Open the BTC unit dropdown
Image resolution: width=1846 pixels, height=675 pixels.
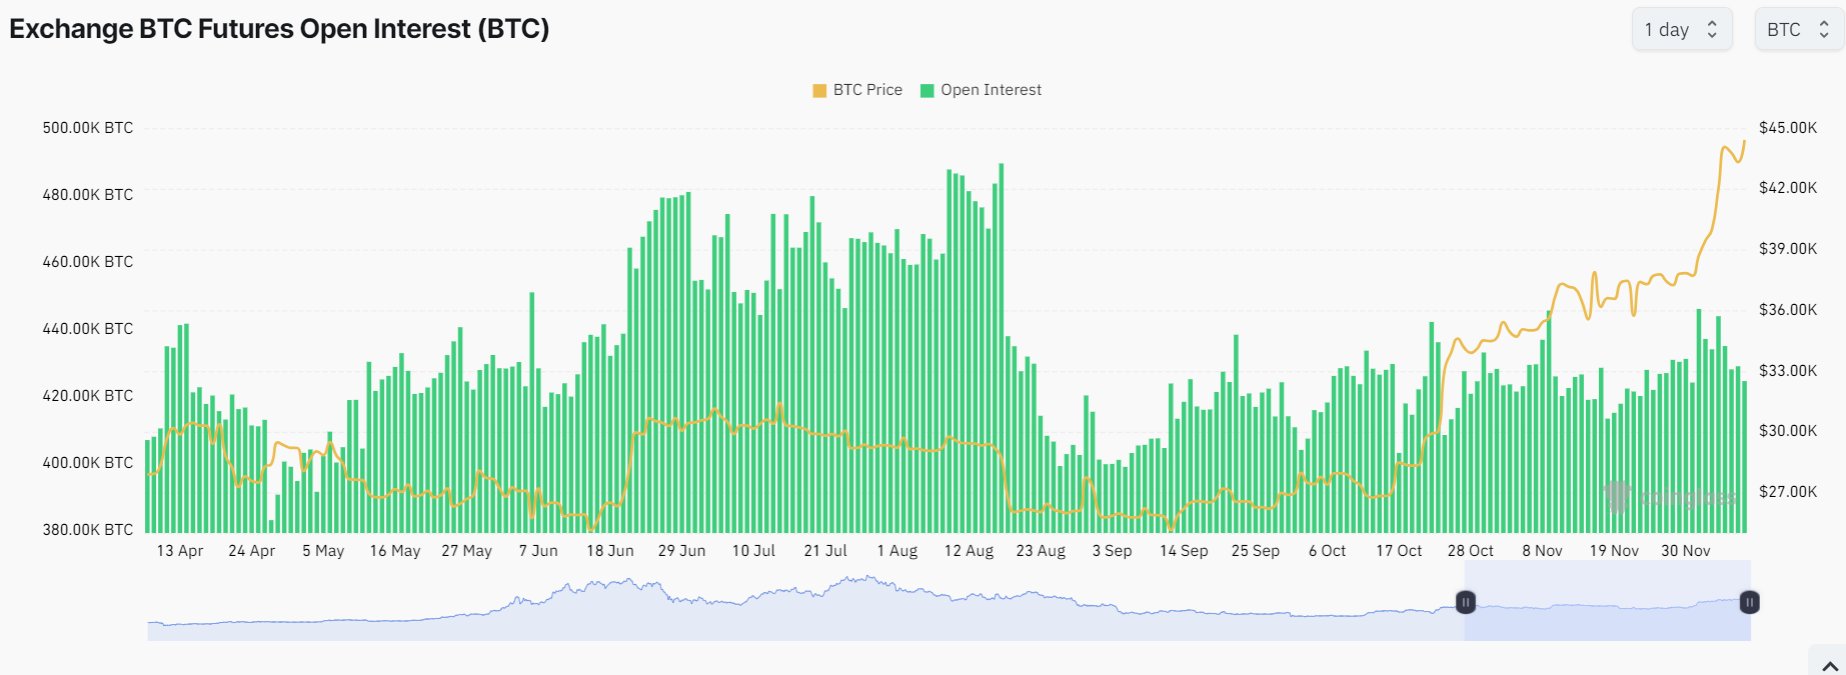pos(1798,30)
